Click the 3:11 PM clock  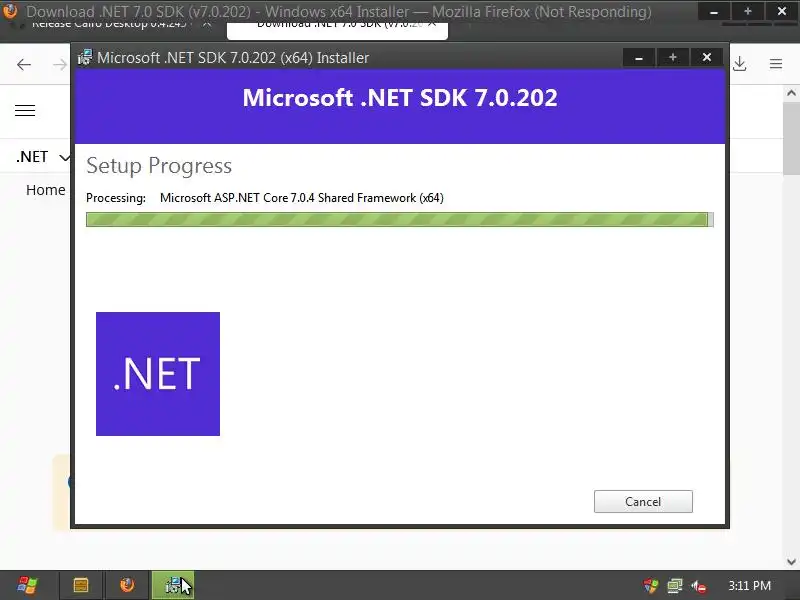pos(749,586)
